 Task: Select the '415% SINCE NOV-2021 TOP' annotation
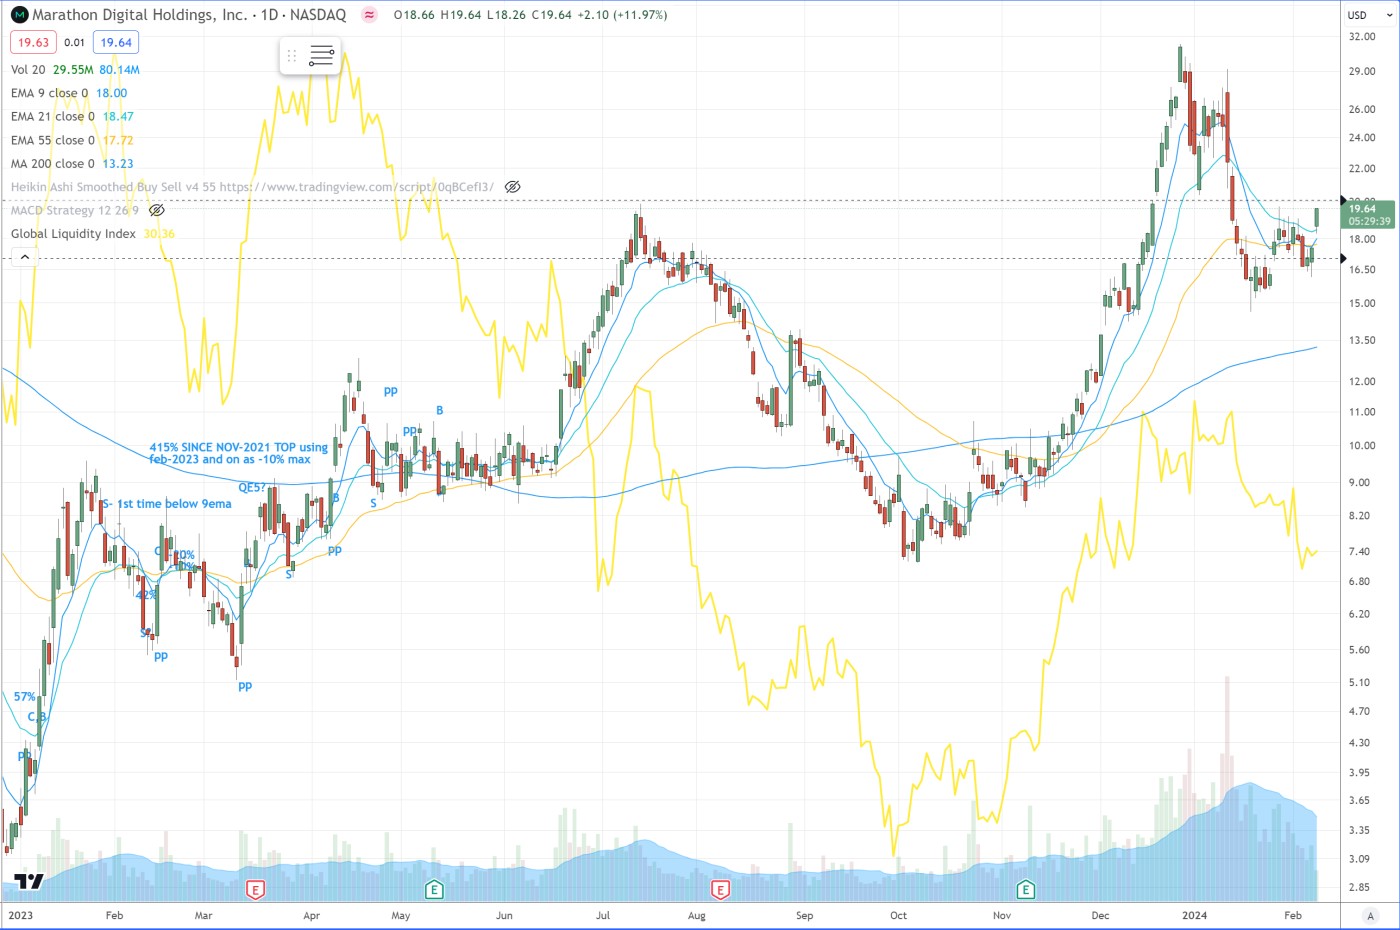pos(239,453)
